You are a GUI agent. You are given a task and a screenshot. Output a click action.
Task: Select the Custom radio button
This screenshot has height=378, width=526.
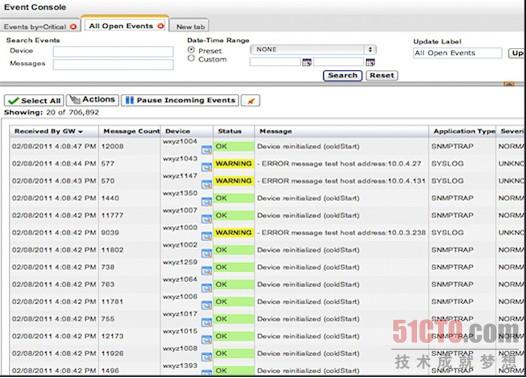click(x=191, y=58)
